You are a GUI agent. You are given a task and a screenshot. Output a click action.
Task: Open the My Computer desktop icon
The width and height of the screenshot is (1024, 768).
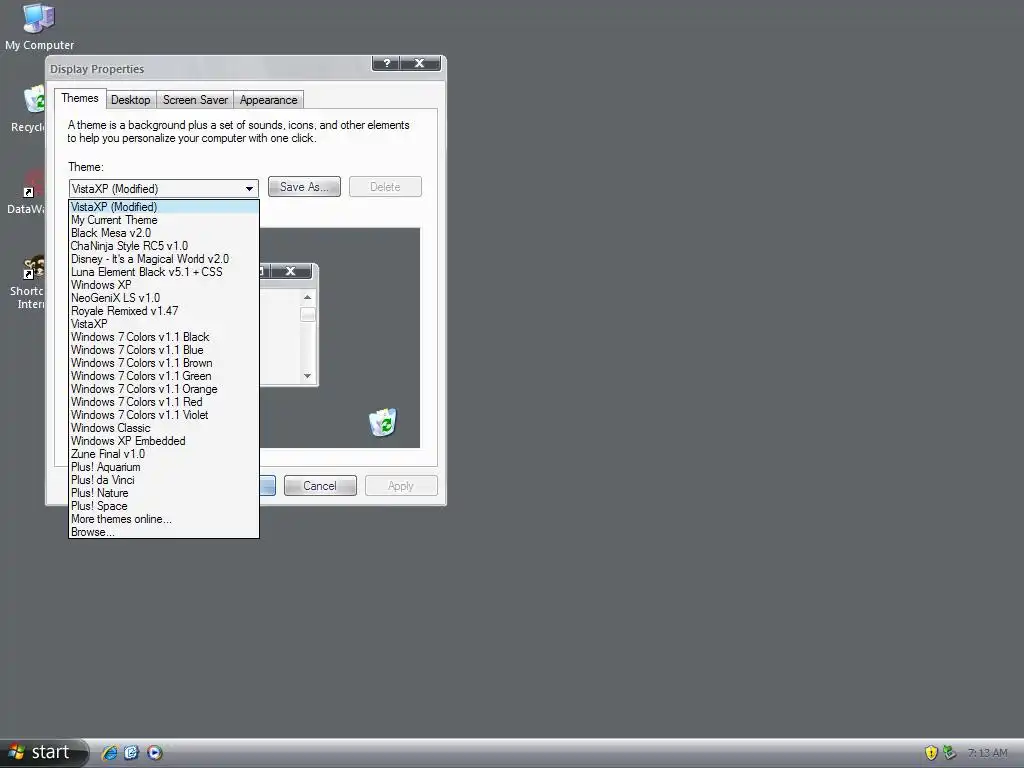coord(39,27)
